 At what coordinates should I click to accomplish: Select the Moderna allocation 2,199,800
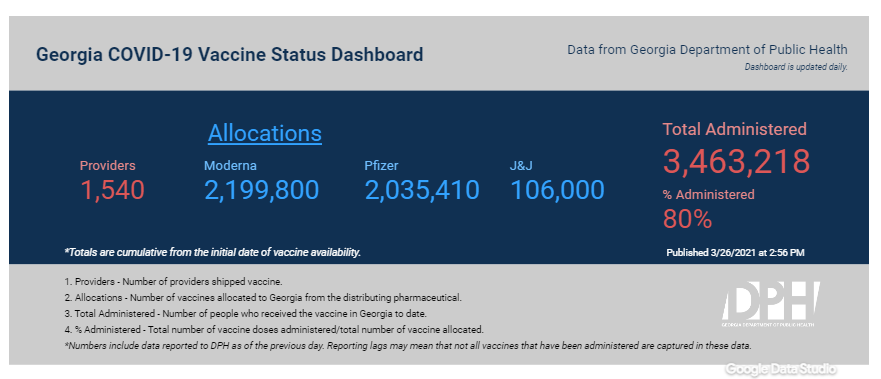[x=261, y=190]
